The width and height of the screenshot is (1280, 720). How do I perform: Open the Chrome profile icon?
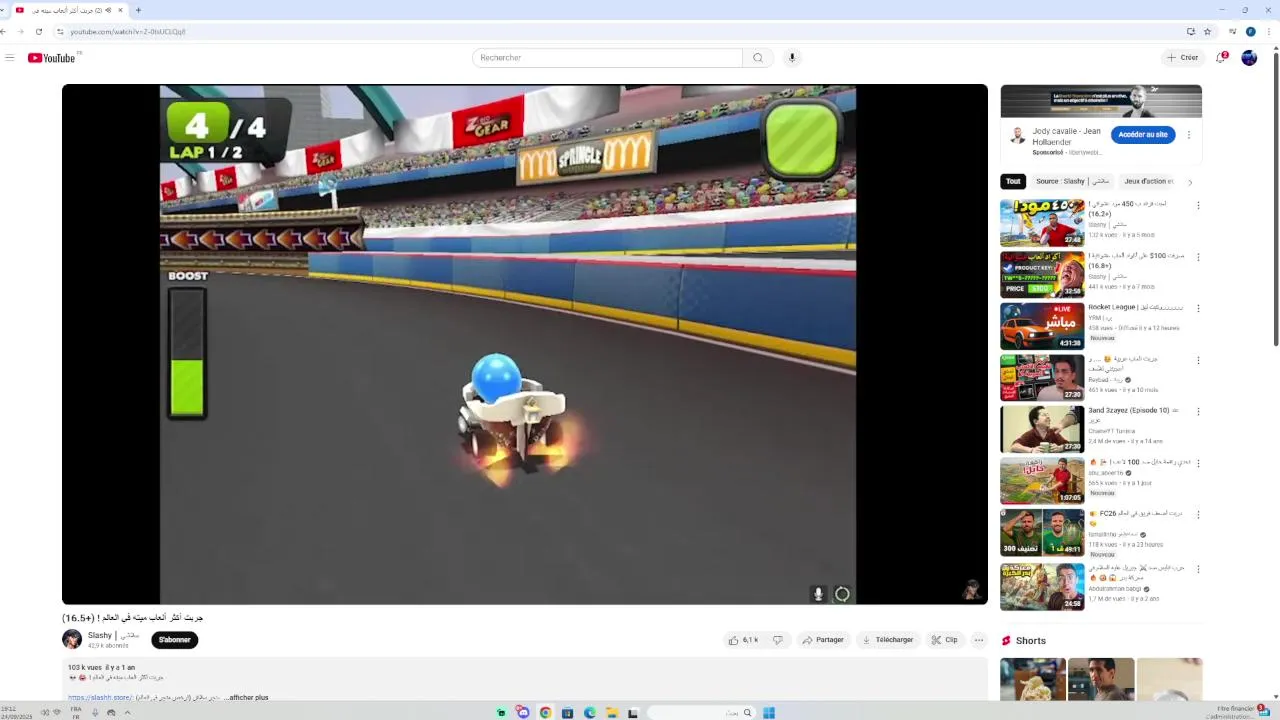pyautogui.click(x=1250, y=31)
